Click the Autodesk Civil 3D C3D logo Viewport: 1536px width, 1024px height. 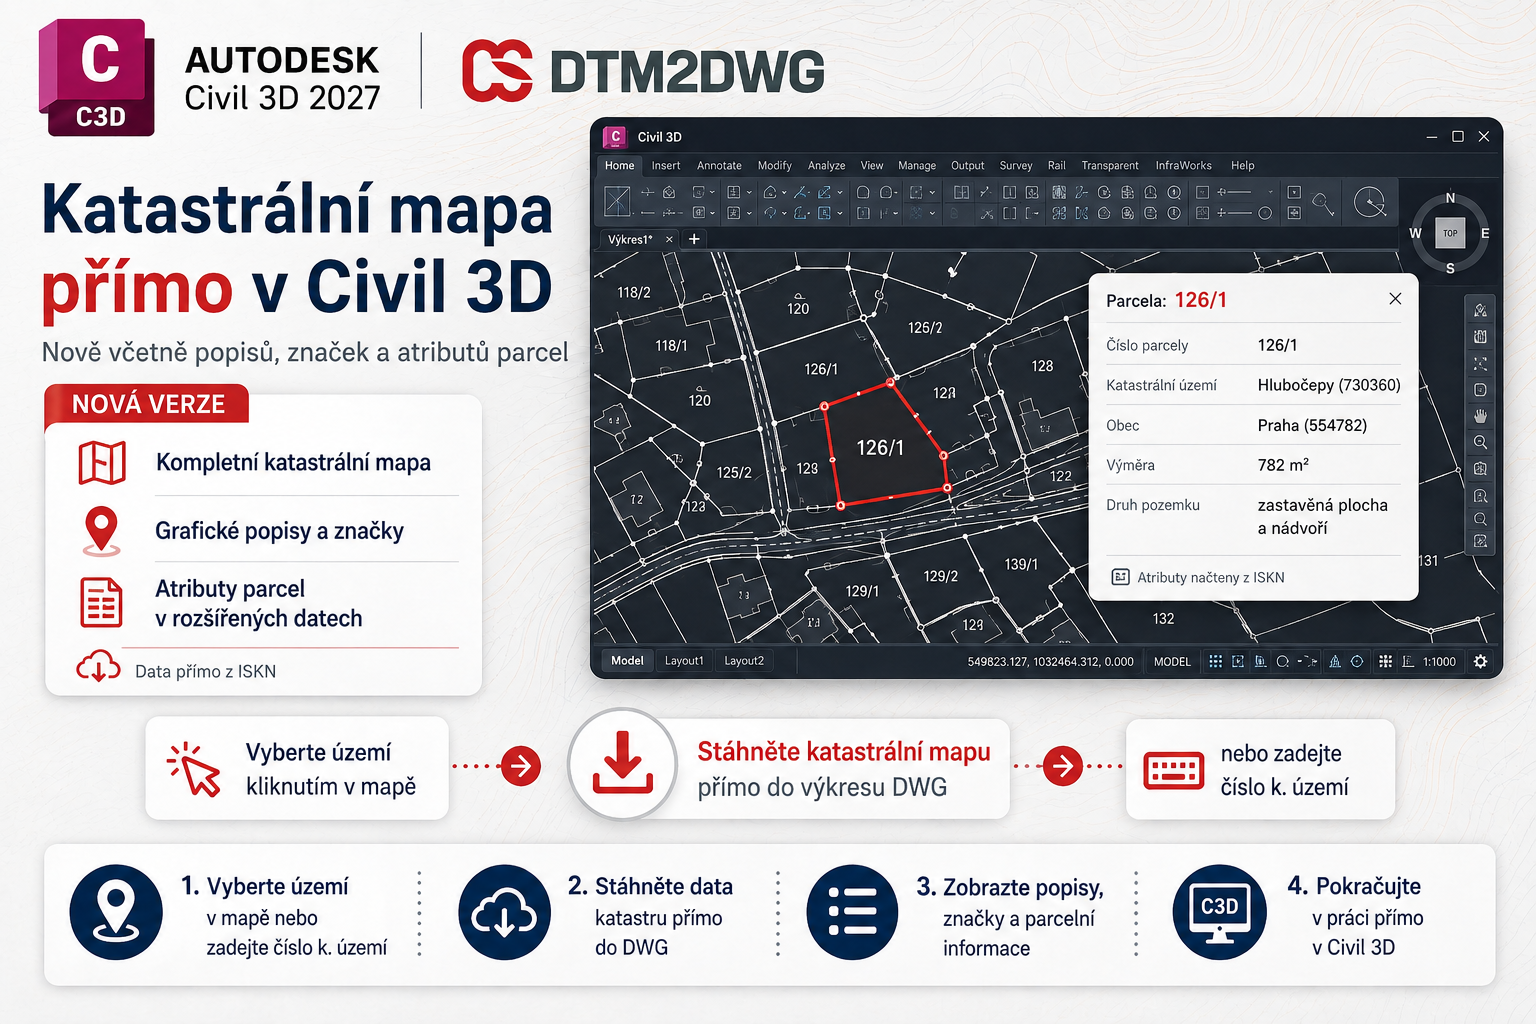(x=97, y=77)
